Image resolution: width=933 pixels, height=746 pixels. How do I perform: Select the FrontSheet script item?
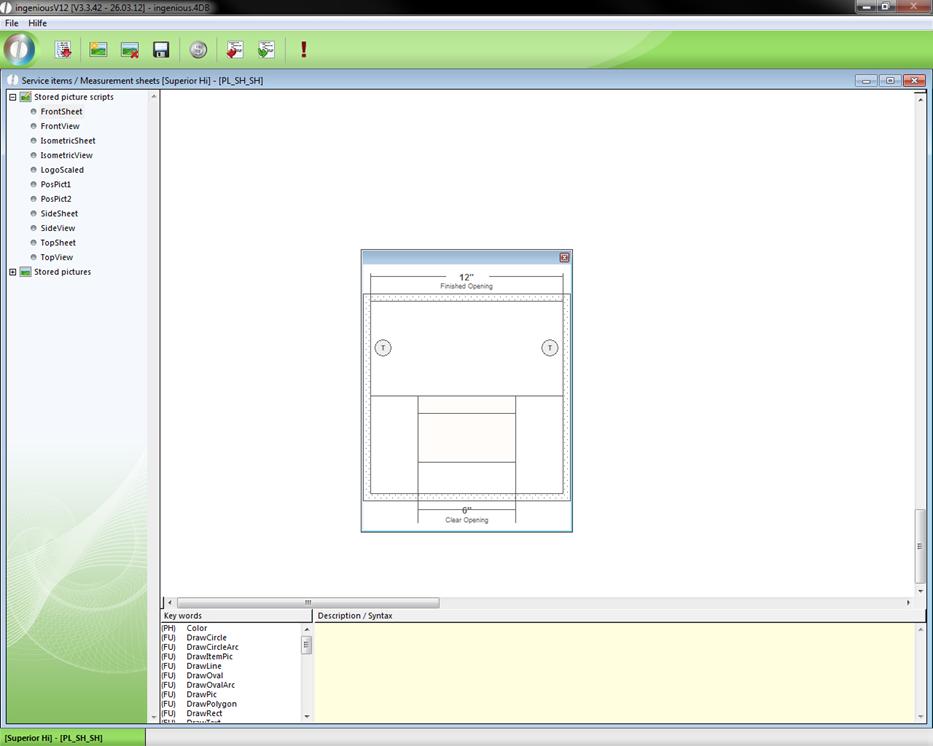(61, 112)
